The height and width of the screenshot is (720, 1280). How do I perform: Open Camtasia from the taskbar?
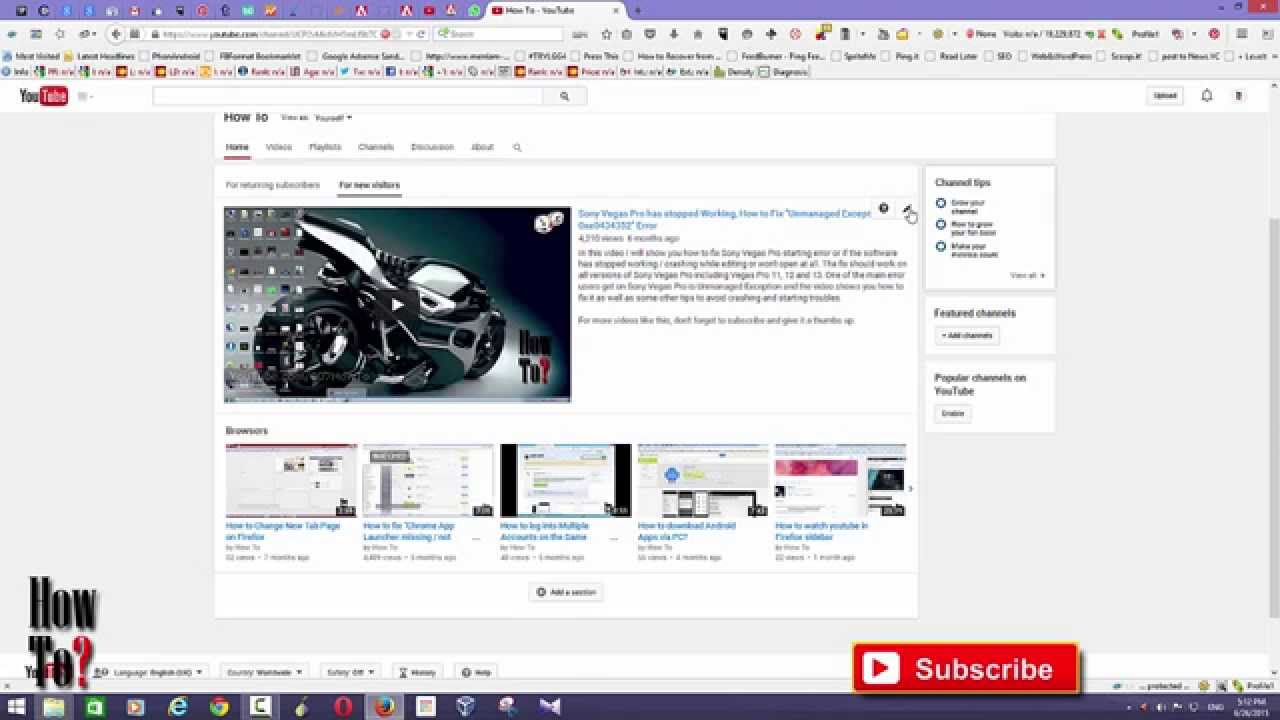[260, 707]
